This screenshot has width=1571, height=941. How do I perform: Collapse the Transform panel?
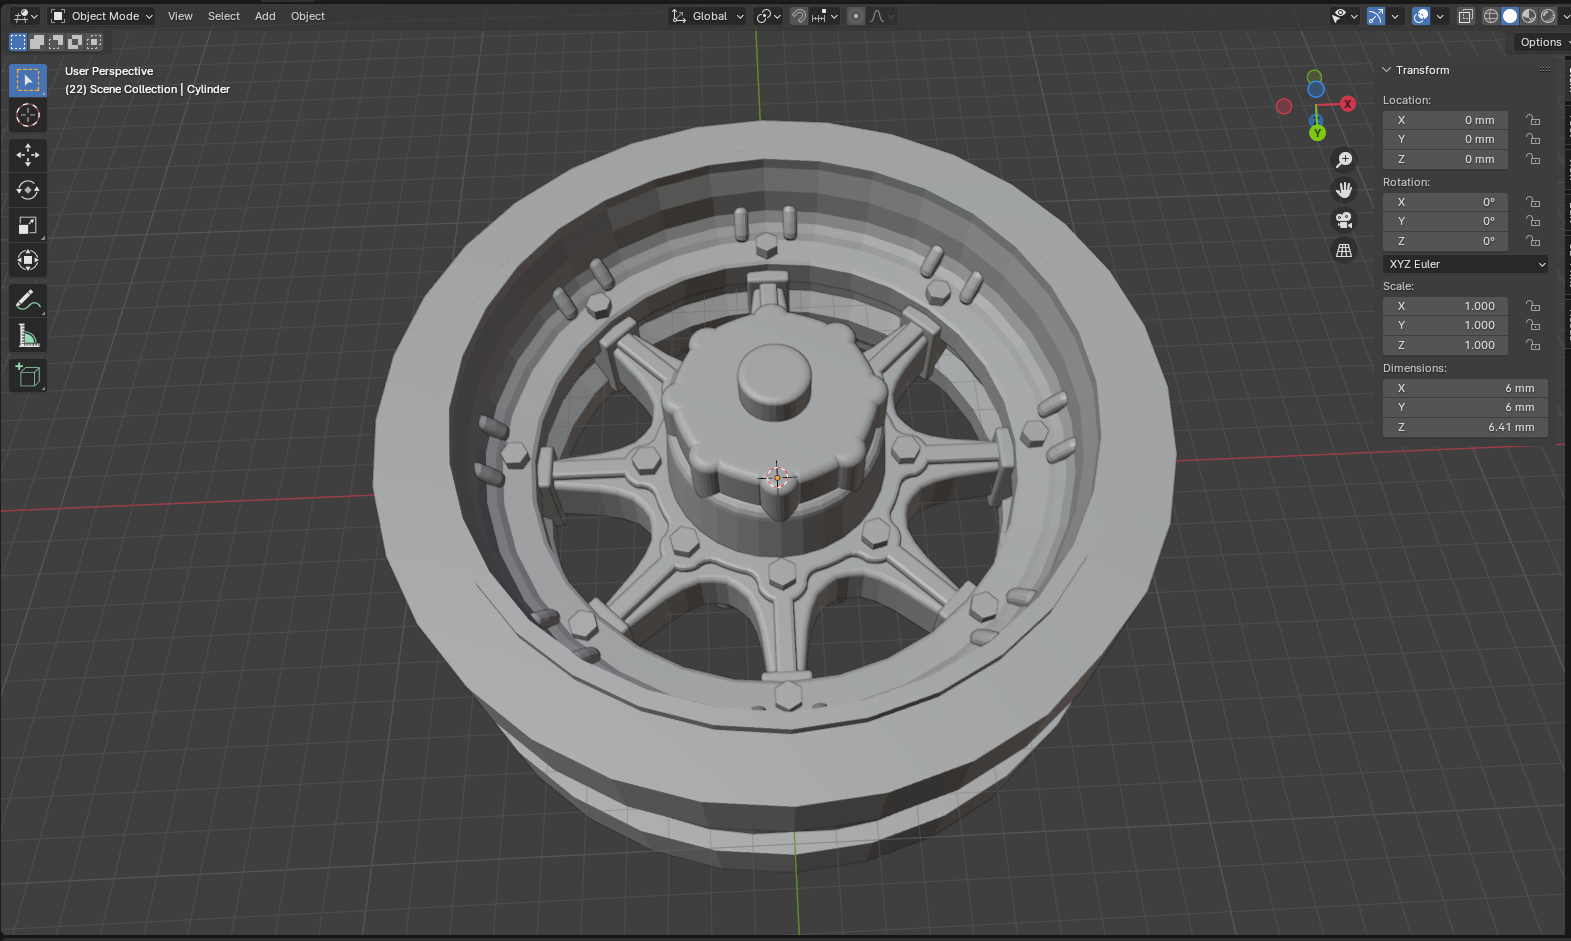[x=1387, y=70]
